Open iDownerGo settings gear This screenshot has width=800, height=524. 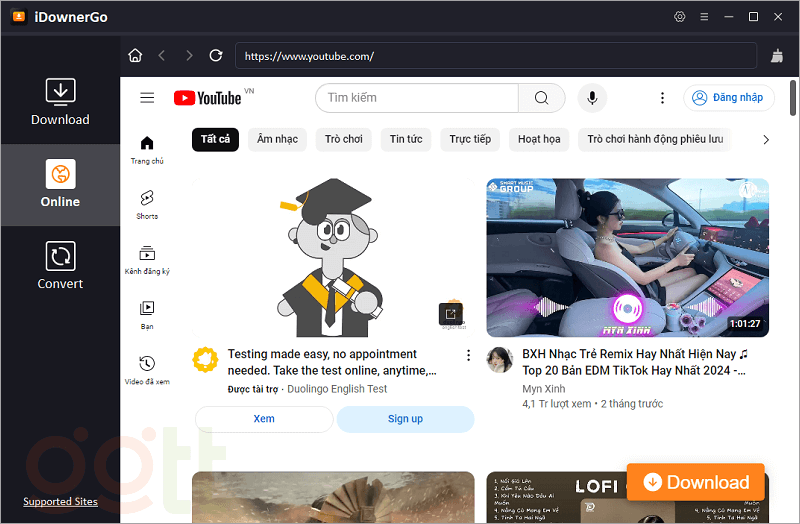[x=680, y=17]
